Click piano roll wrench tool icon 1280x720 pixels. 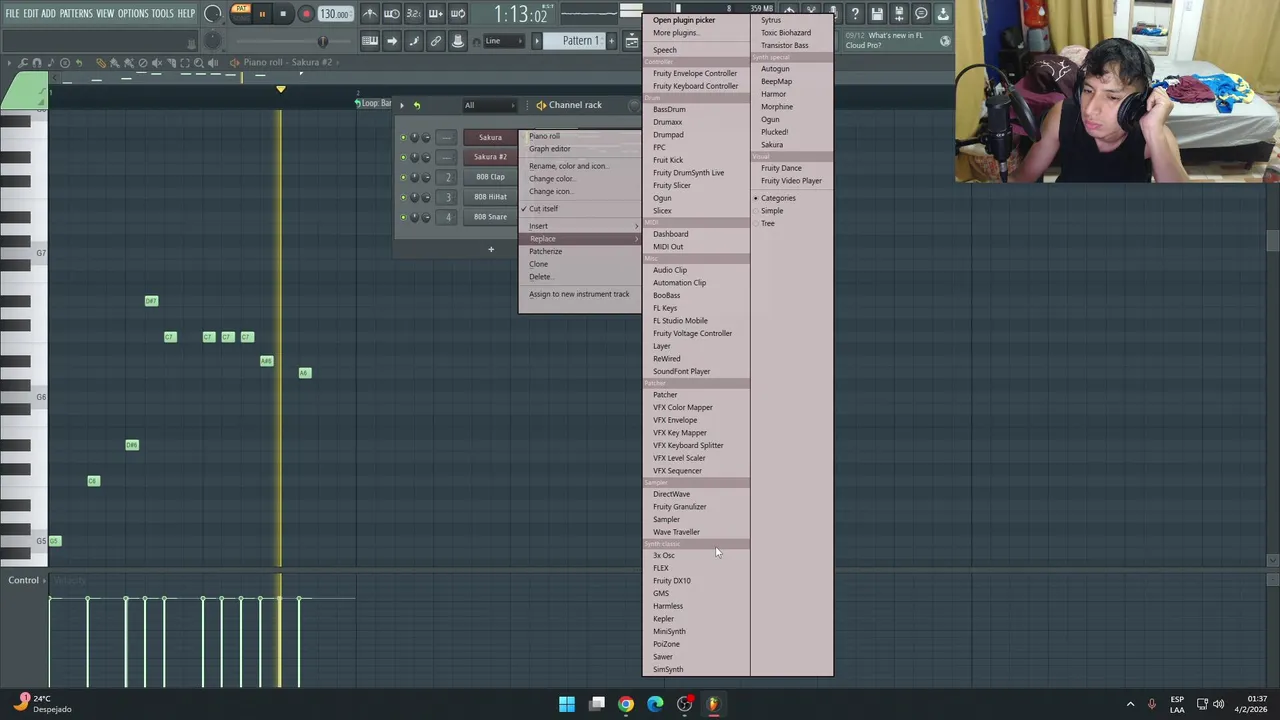click(x=23, y=63)
